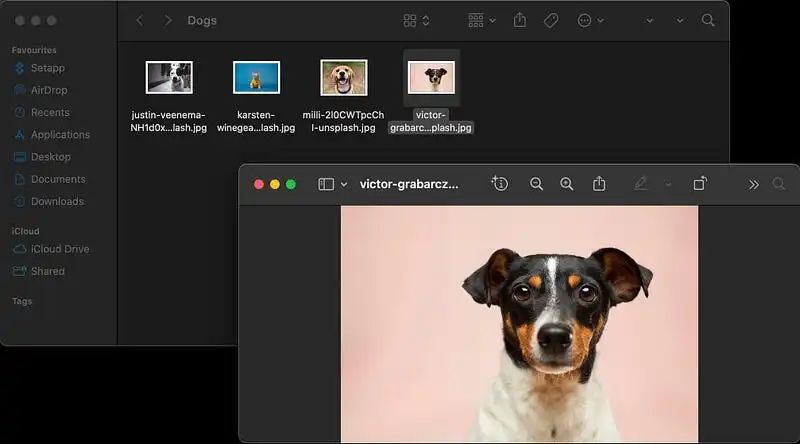Image resolution: width=800 pixels, height=444 pixels.
Task: Open Applications in Finder sidebar
Action: coord(52,135)
